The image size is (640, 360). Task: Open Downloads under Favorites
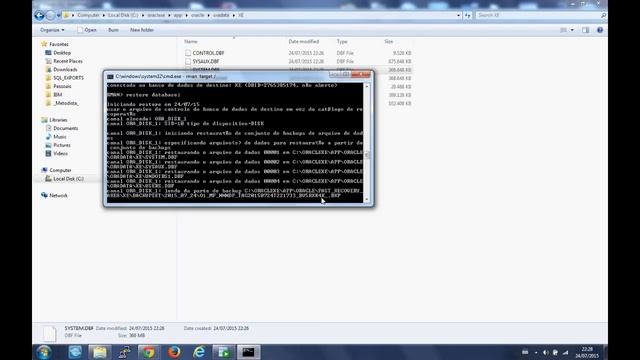tap(65, 69)
